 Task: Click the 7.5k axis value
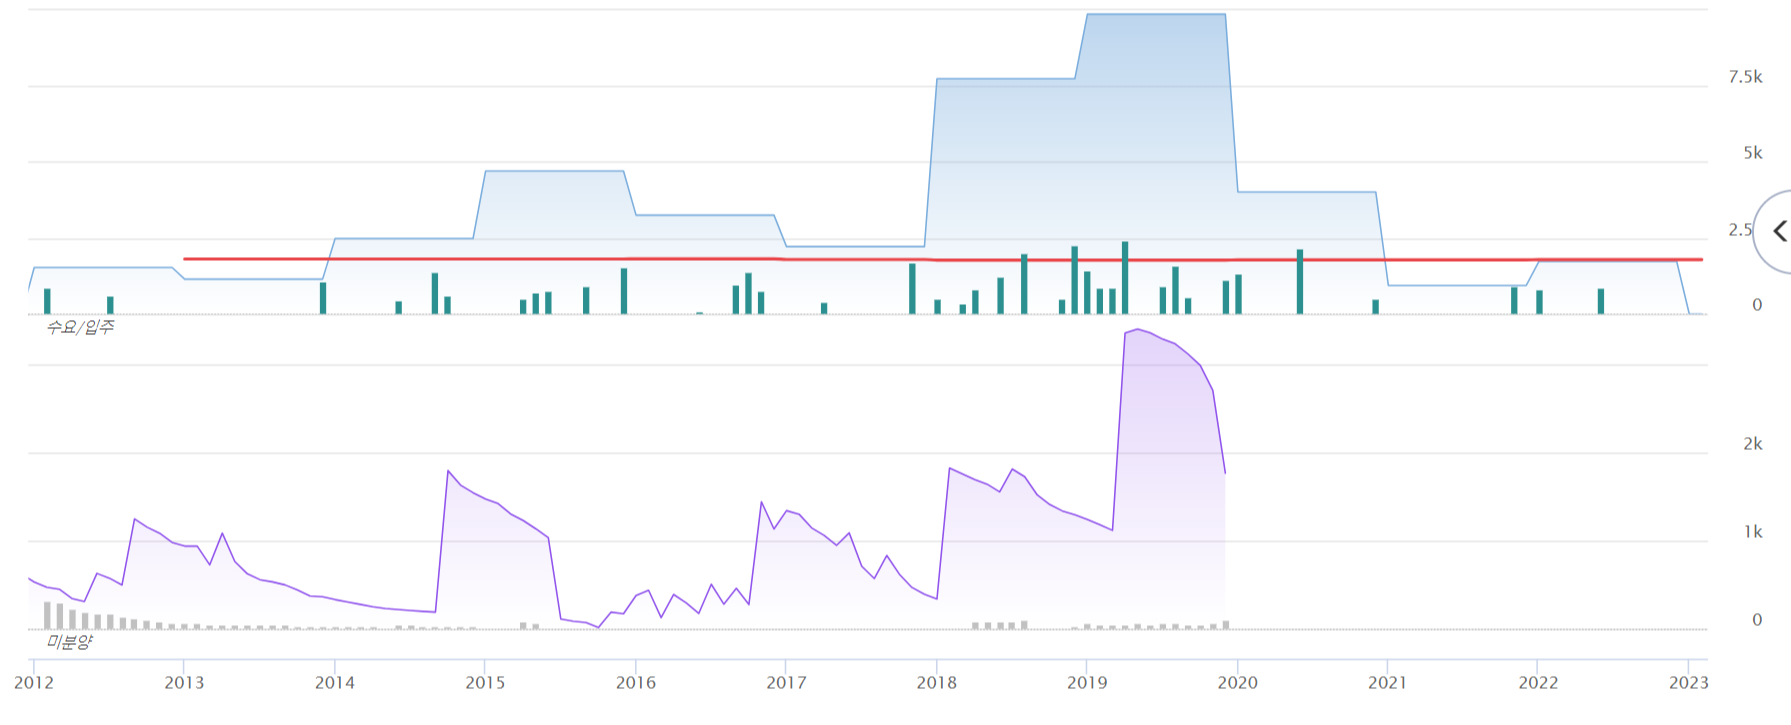(1745, 77)
